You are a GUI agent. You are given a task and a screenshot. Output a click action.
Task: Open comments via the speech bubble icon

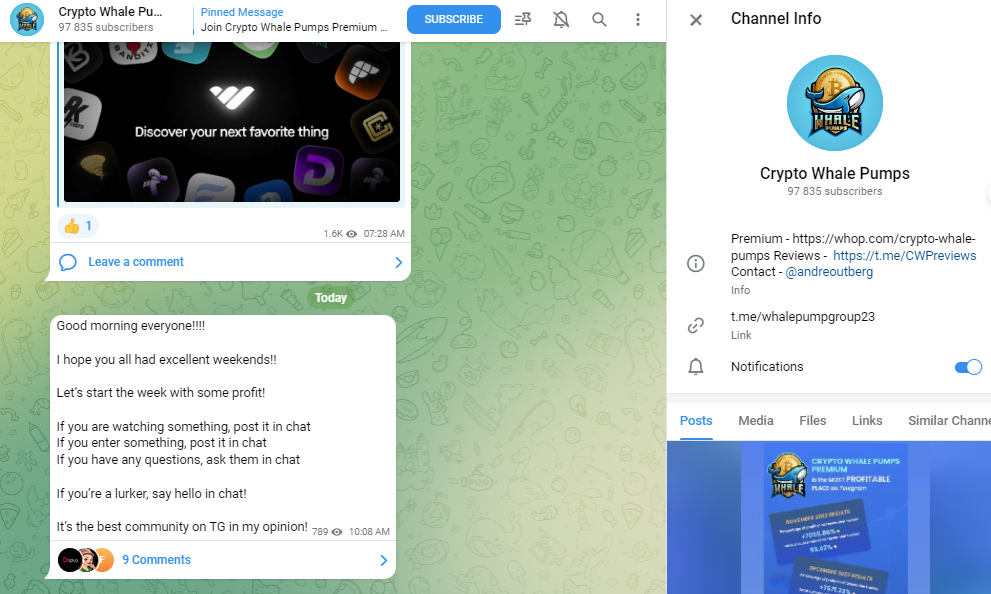67,261
